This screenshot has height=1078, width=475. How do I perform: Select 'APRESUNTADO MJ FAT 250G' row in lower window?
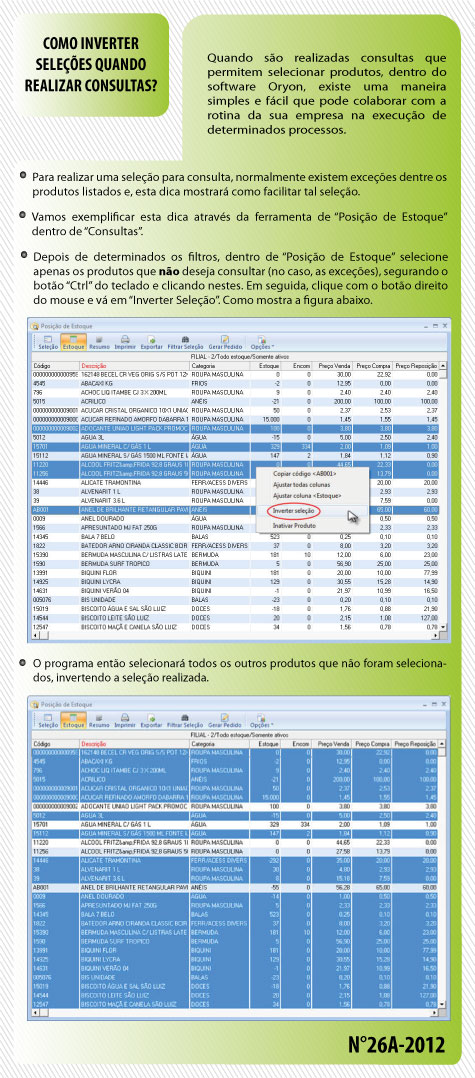pos(236,905)
